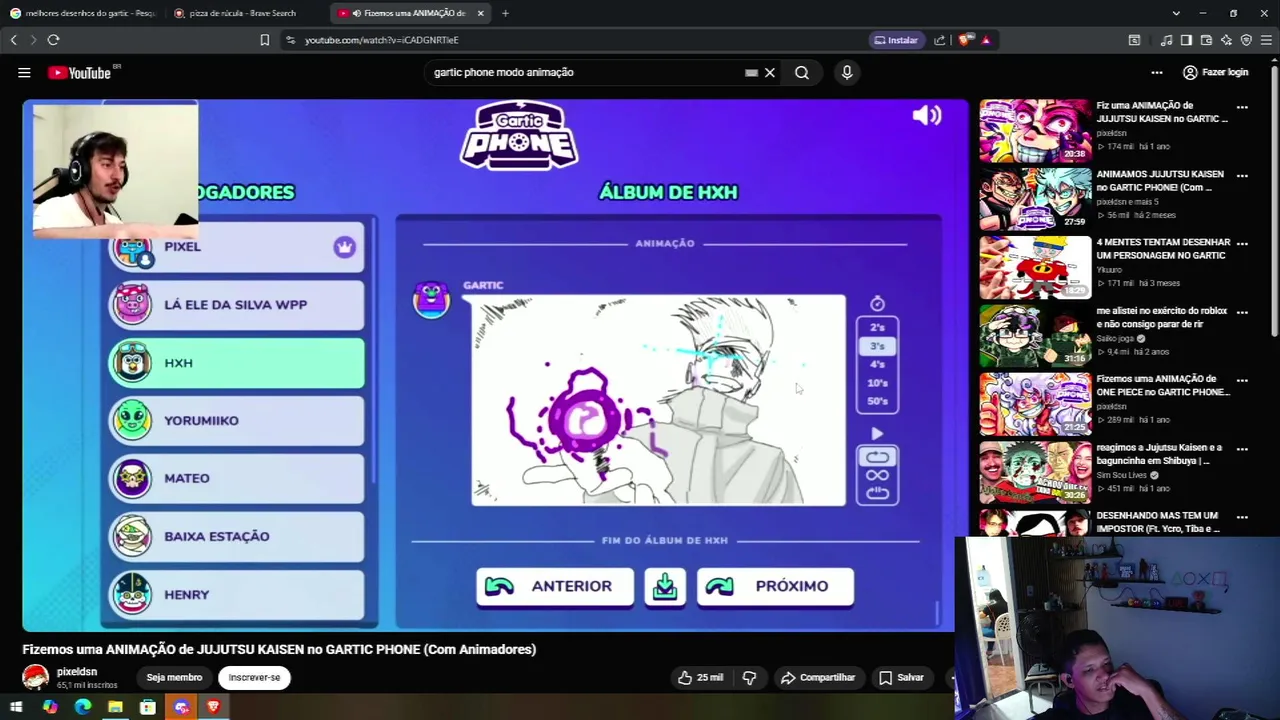Image resolution: width=1280 pixels, height=720 pixels.
Task: Save video with Salvar button
Action: 901,678
